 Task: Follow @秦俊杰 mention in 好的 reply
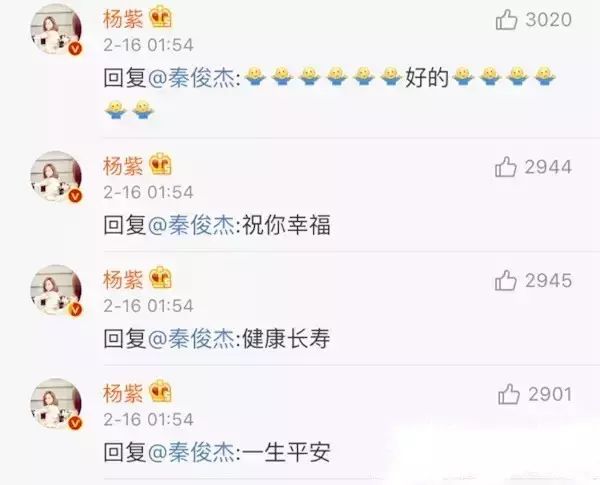click(x=191, y=78)
